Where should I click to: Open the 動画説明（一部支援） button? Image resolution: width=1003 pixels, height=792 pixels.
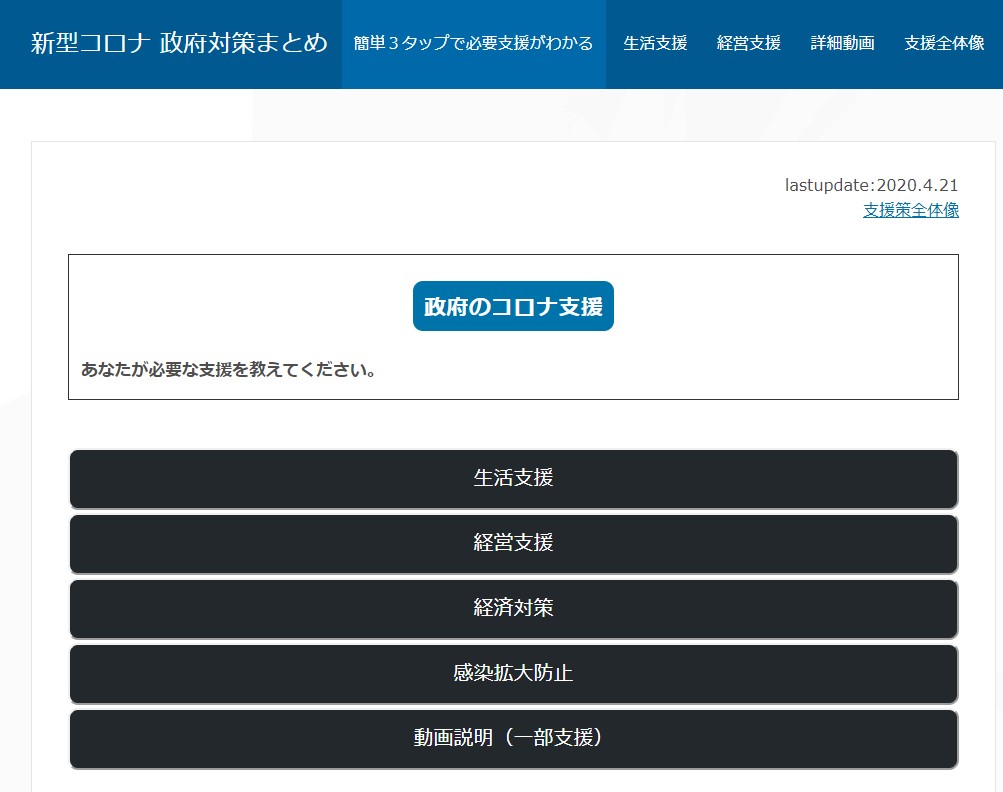513,738
